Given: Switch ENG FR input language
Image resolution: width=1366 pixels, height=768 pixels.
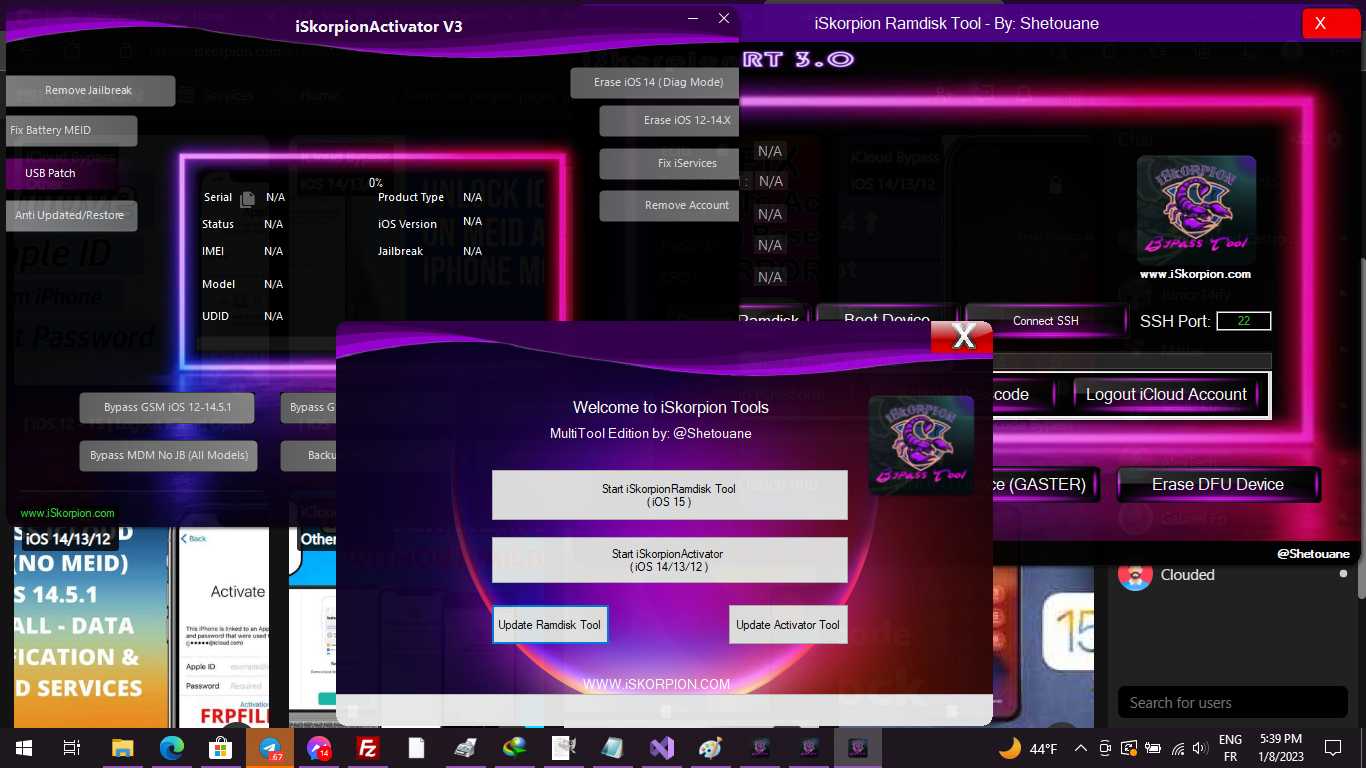Looking at the screenshot, I should click(1230, 748).
